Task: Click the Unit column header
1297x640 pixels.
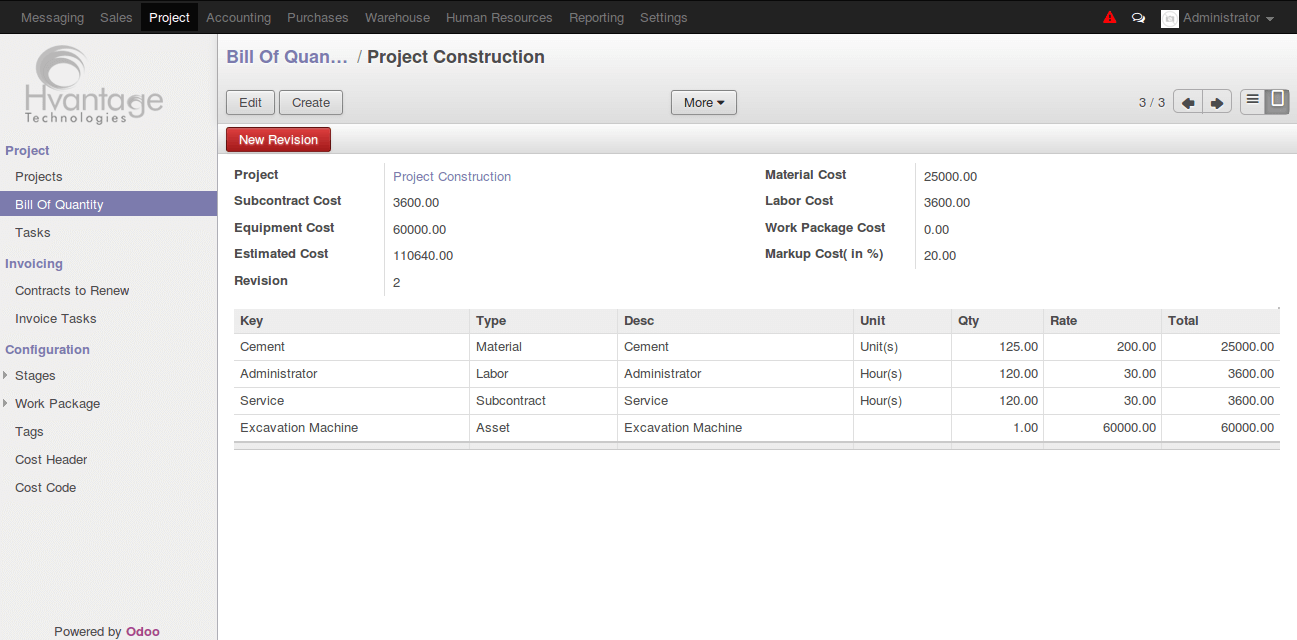Action: pos(903,321)
